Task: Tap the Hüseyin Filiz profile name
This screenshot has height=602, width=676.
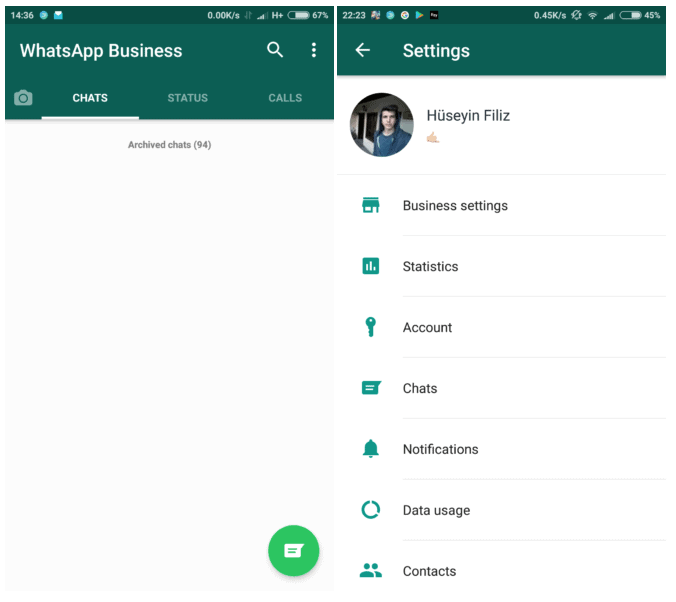Action: click(469, 116)
